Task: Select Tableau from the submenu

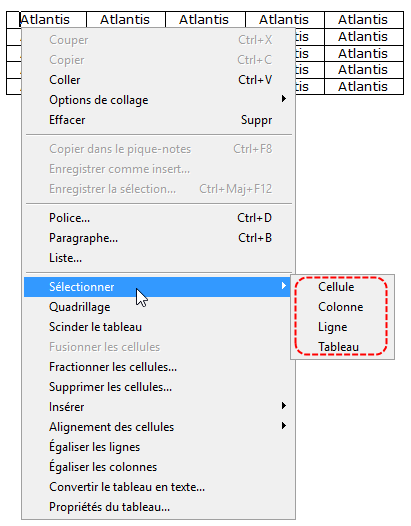Action: click(339, 347)
